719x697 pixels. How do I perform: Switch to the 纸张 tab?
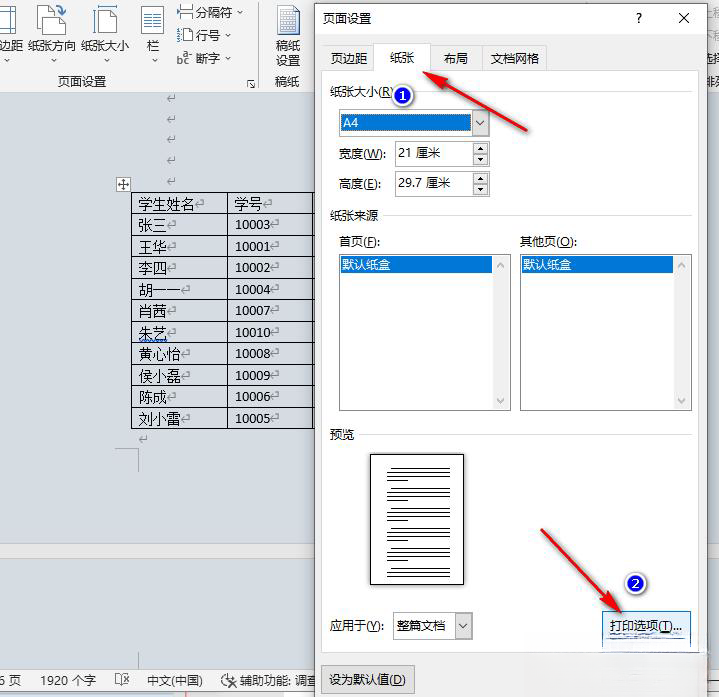tap(402, 58)
